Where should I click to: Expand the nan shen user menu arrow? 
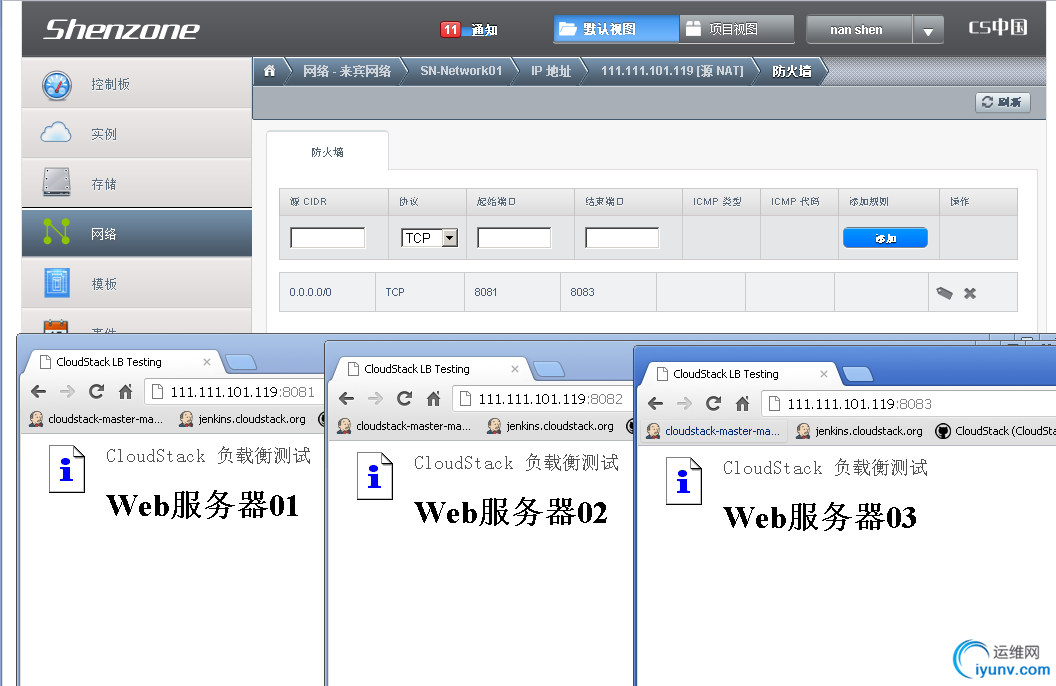coord(928,30)
